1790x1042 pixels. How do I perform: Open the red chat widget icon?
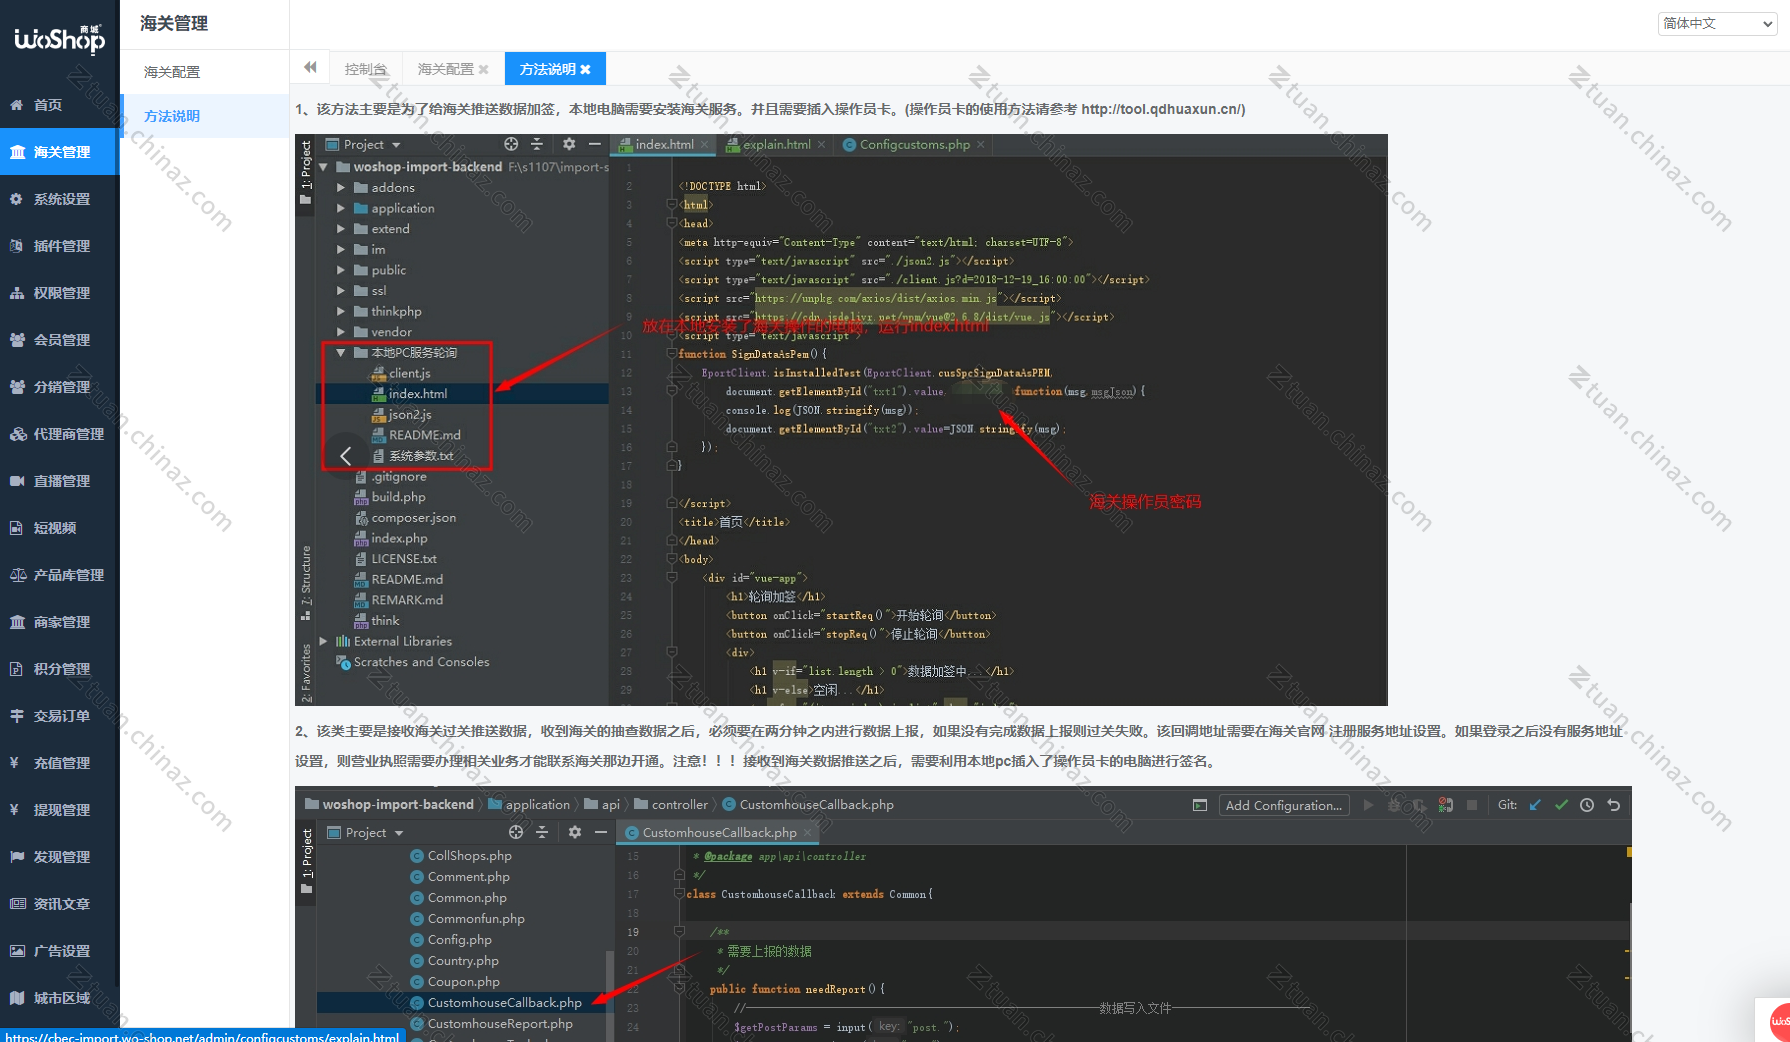(x=1779, y=1021)
